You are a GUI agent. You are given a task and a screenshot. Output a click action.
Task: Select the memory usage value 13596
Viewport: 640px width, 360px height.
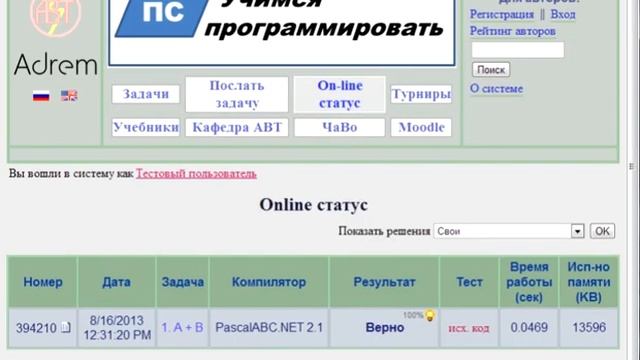click(589, 327)
